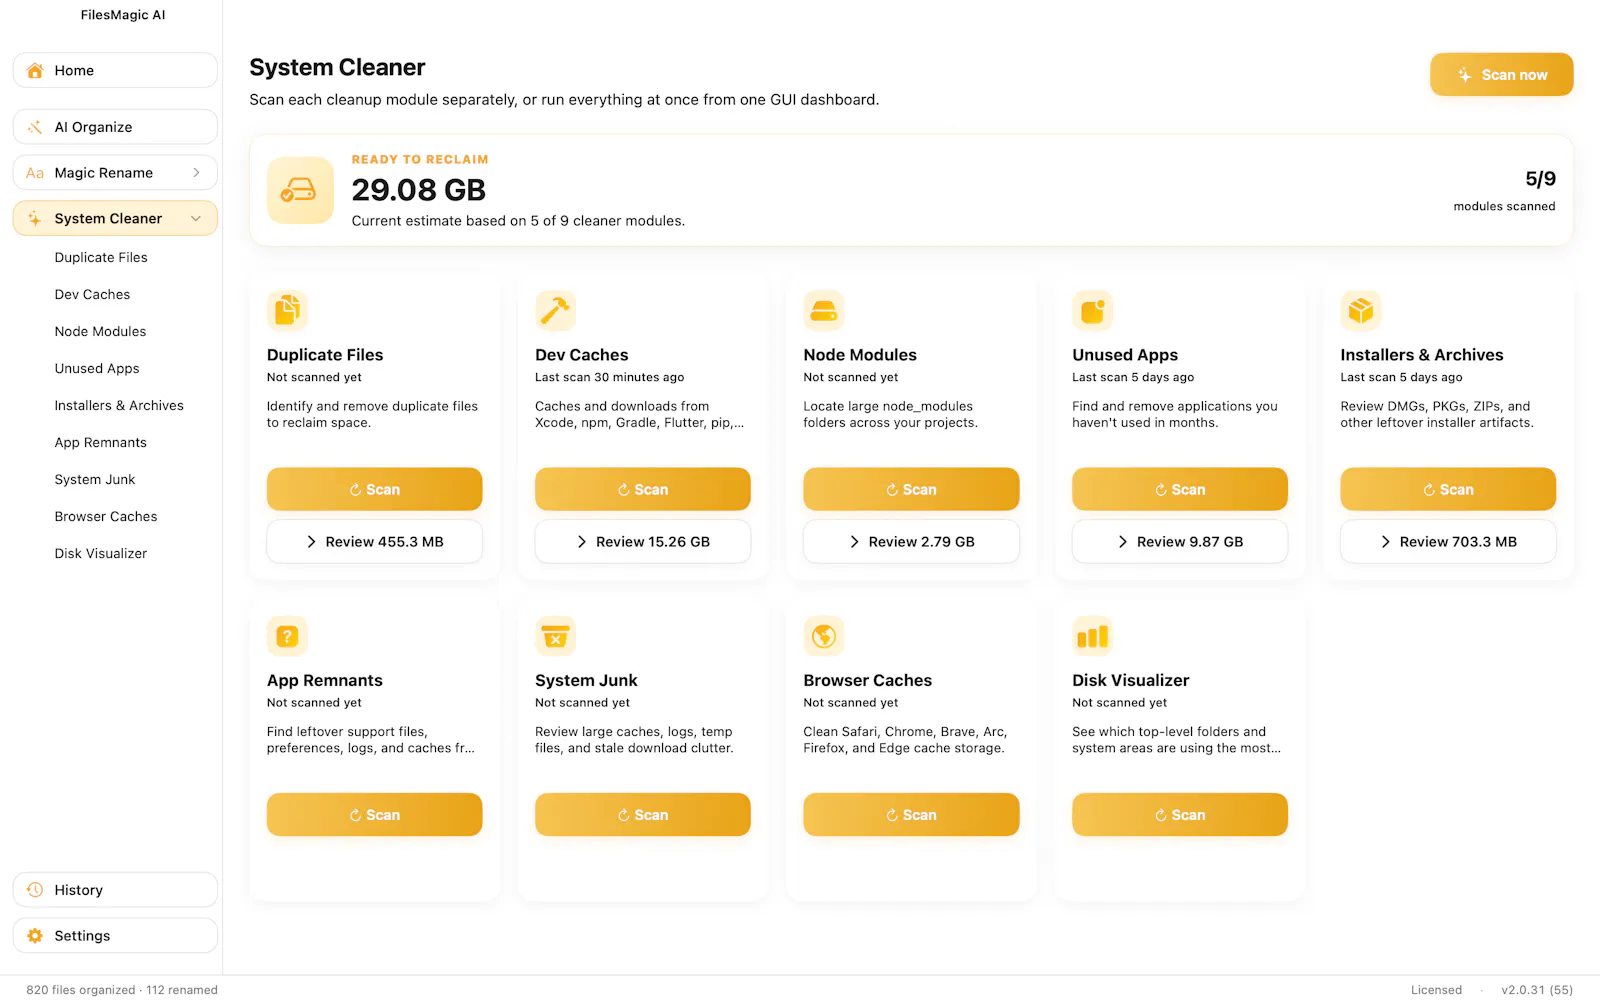Click the Home house icon in sidebar
Image resolution: width=1600 pixels, height=1005 pixels.
click(x=35, y=71)
